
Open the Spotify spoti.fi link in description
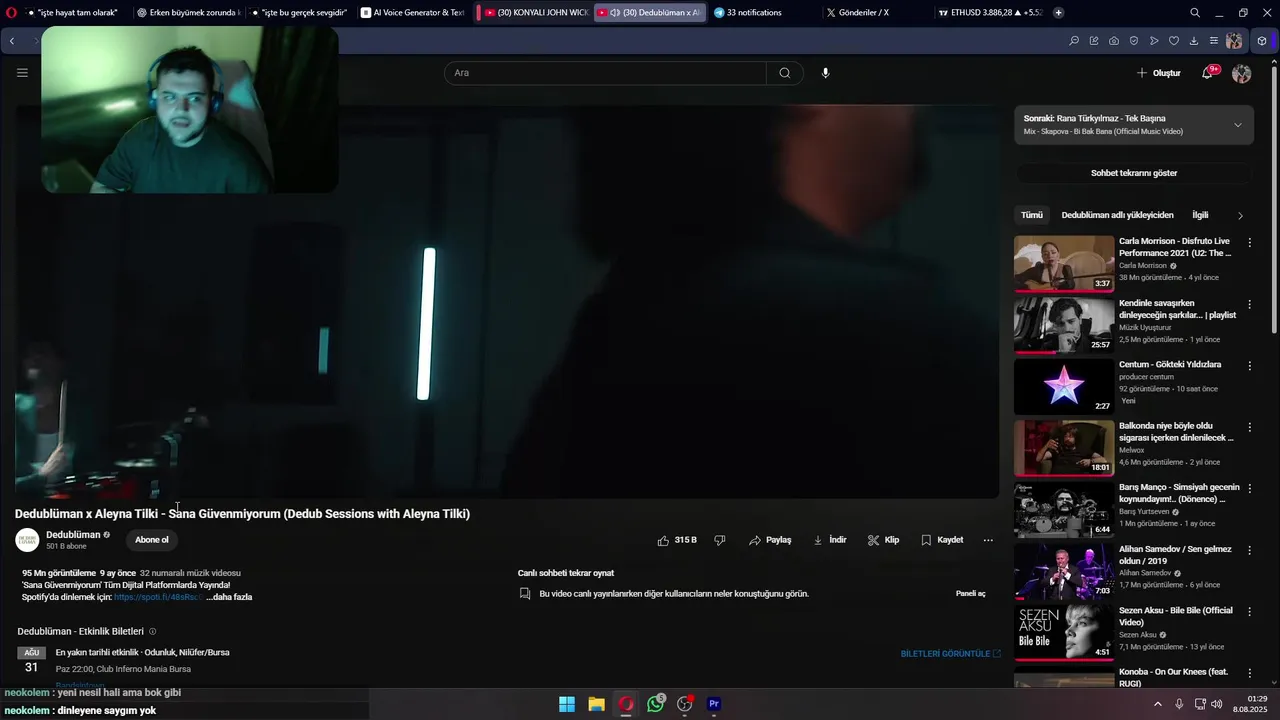158,597
